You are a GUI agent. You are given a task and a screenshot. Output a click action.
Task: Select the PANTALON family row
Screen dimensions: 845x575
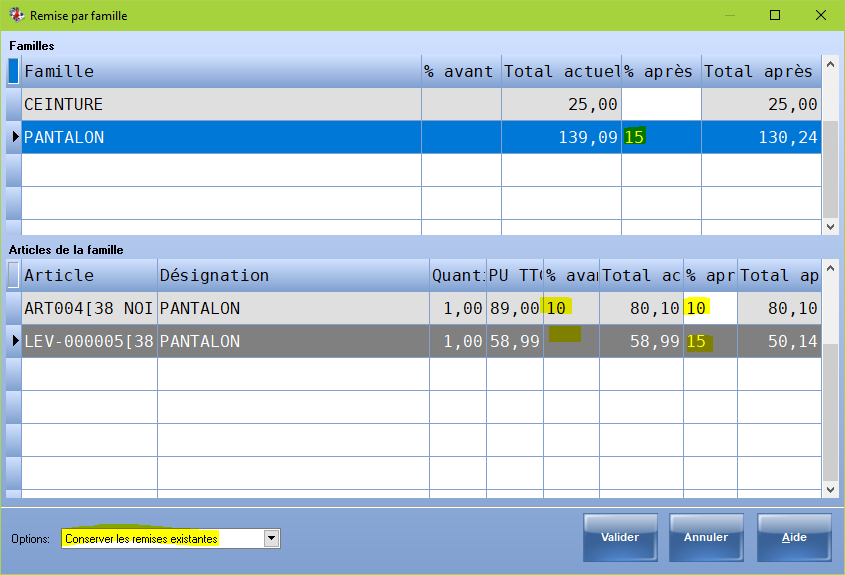pos(220,137)
